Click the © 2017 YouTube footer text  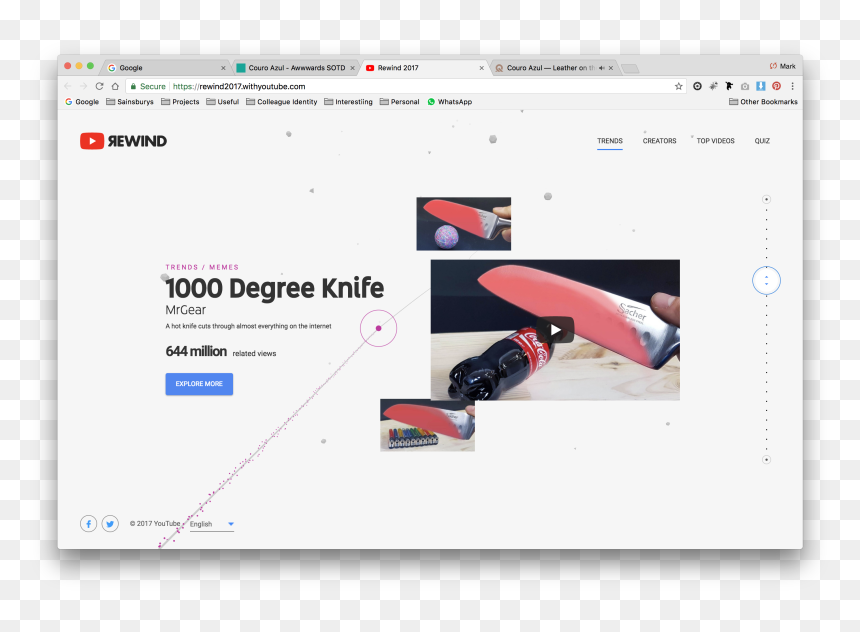(155, 524)
